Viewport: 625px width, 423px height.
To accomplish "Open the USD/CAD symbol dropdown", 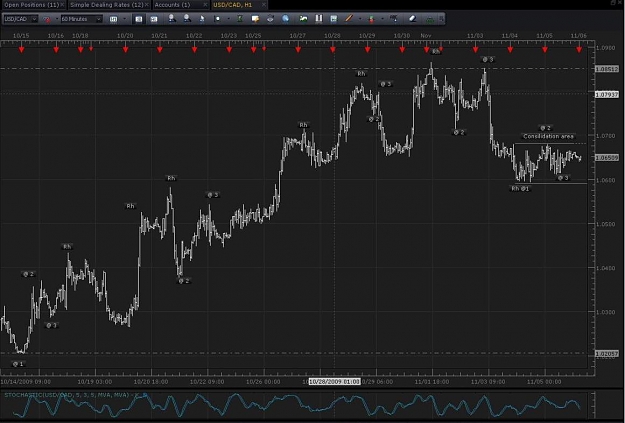I will [20, 19].
